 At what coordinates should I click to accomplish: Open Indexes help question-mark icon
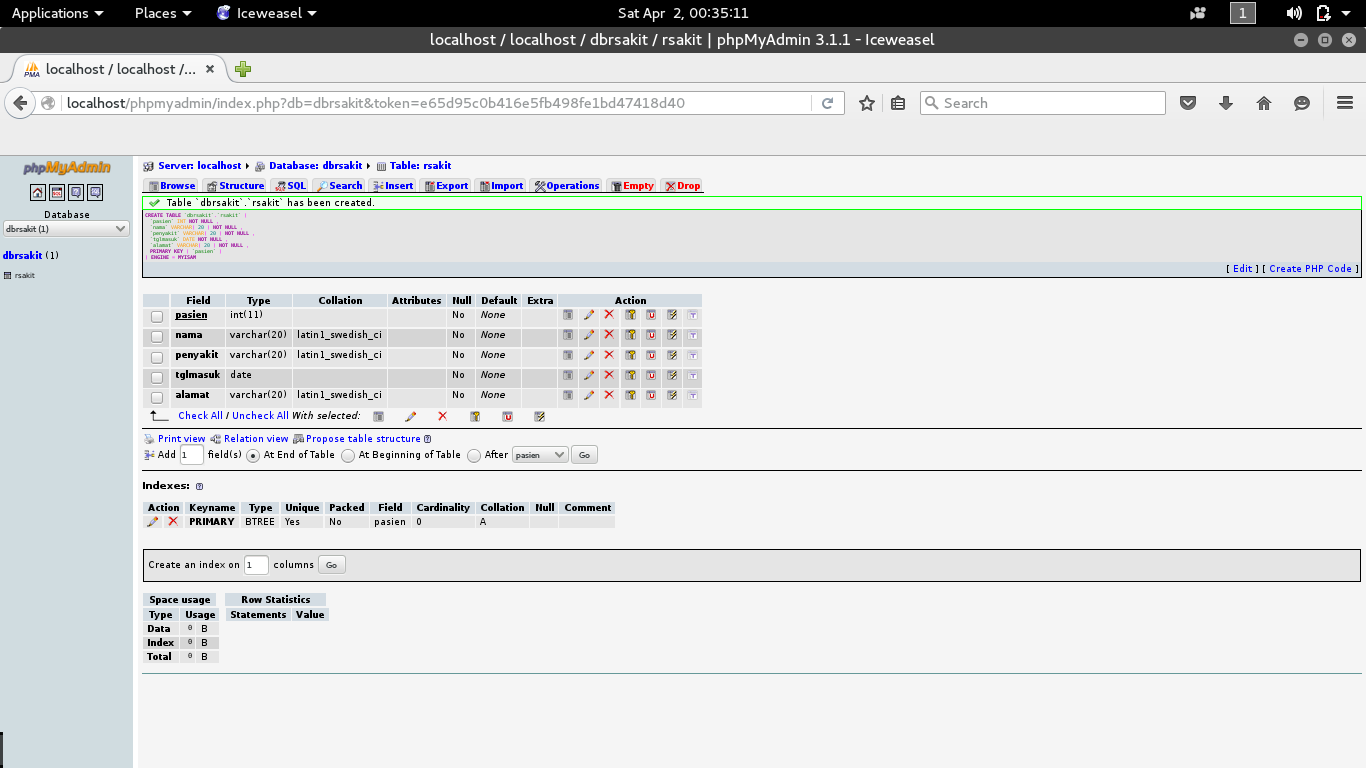(x=199, y=486)
